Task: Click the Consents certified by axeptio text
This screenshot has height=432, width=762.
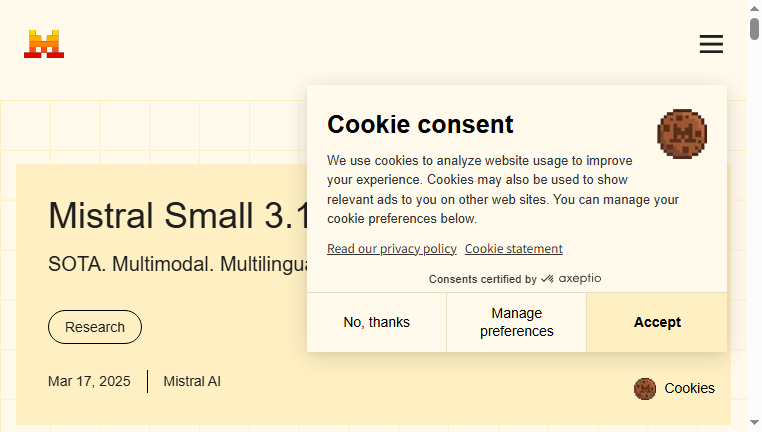Action: click(x=515, y=279)
